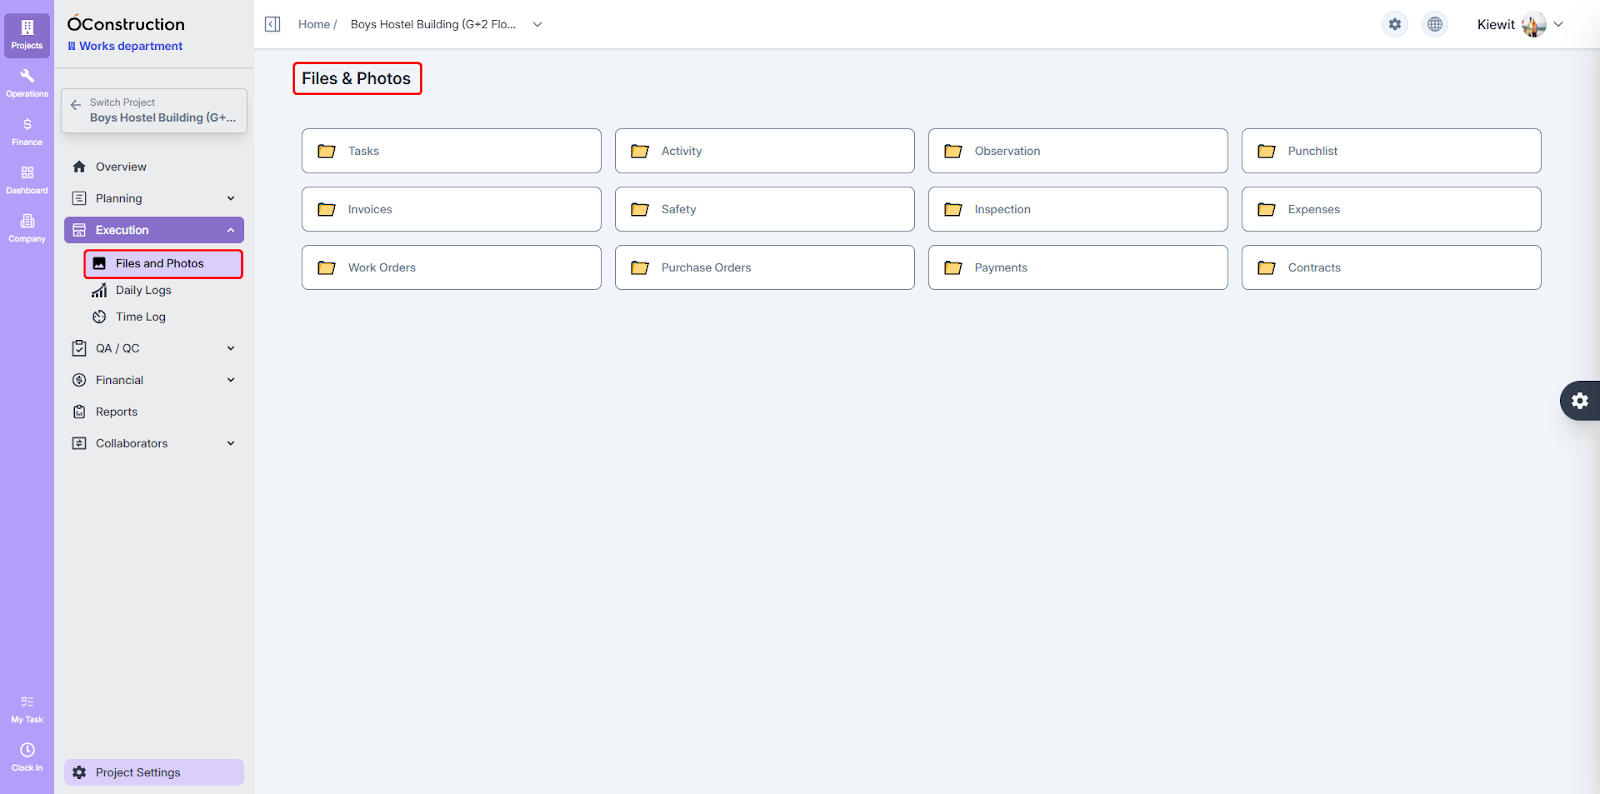
Task: Open the Projects section in left rail
Action: pyautogui.click(x=27, y=34)
